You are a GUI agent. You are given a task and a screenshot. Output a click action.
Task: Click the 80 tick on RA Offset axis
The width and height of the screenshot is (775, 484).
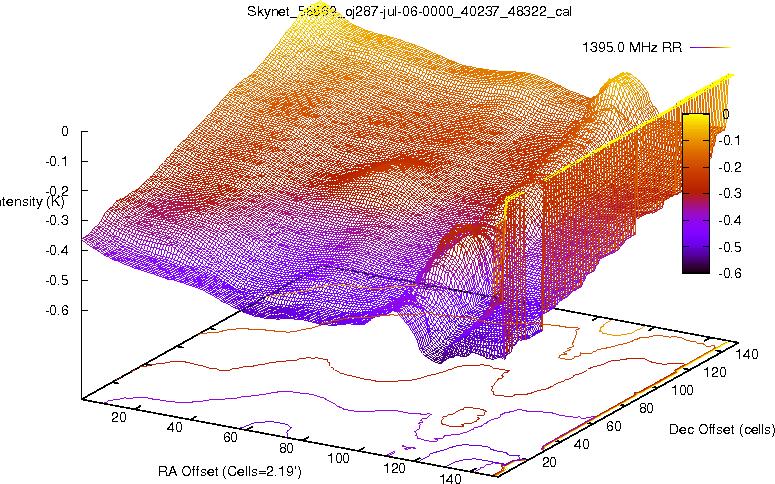coord(286,448)
